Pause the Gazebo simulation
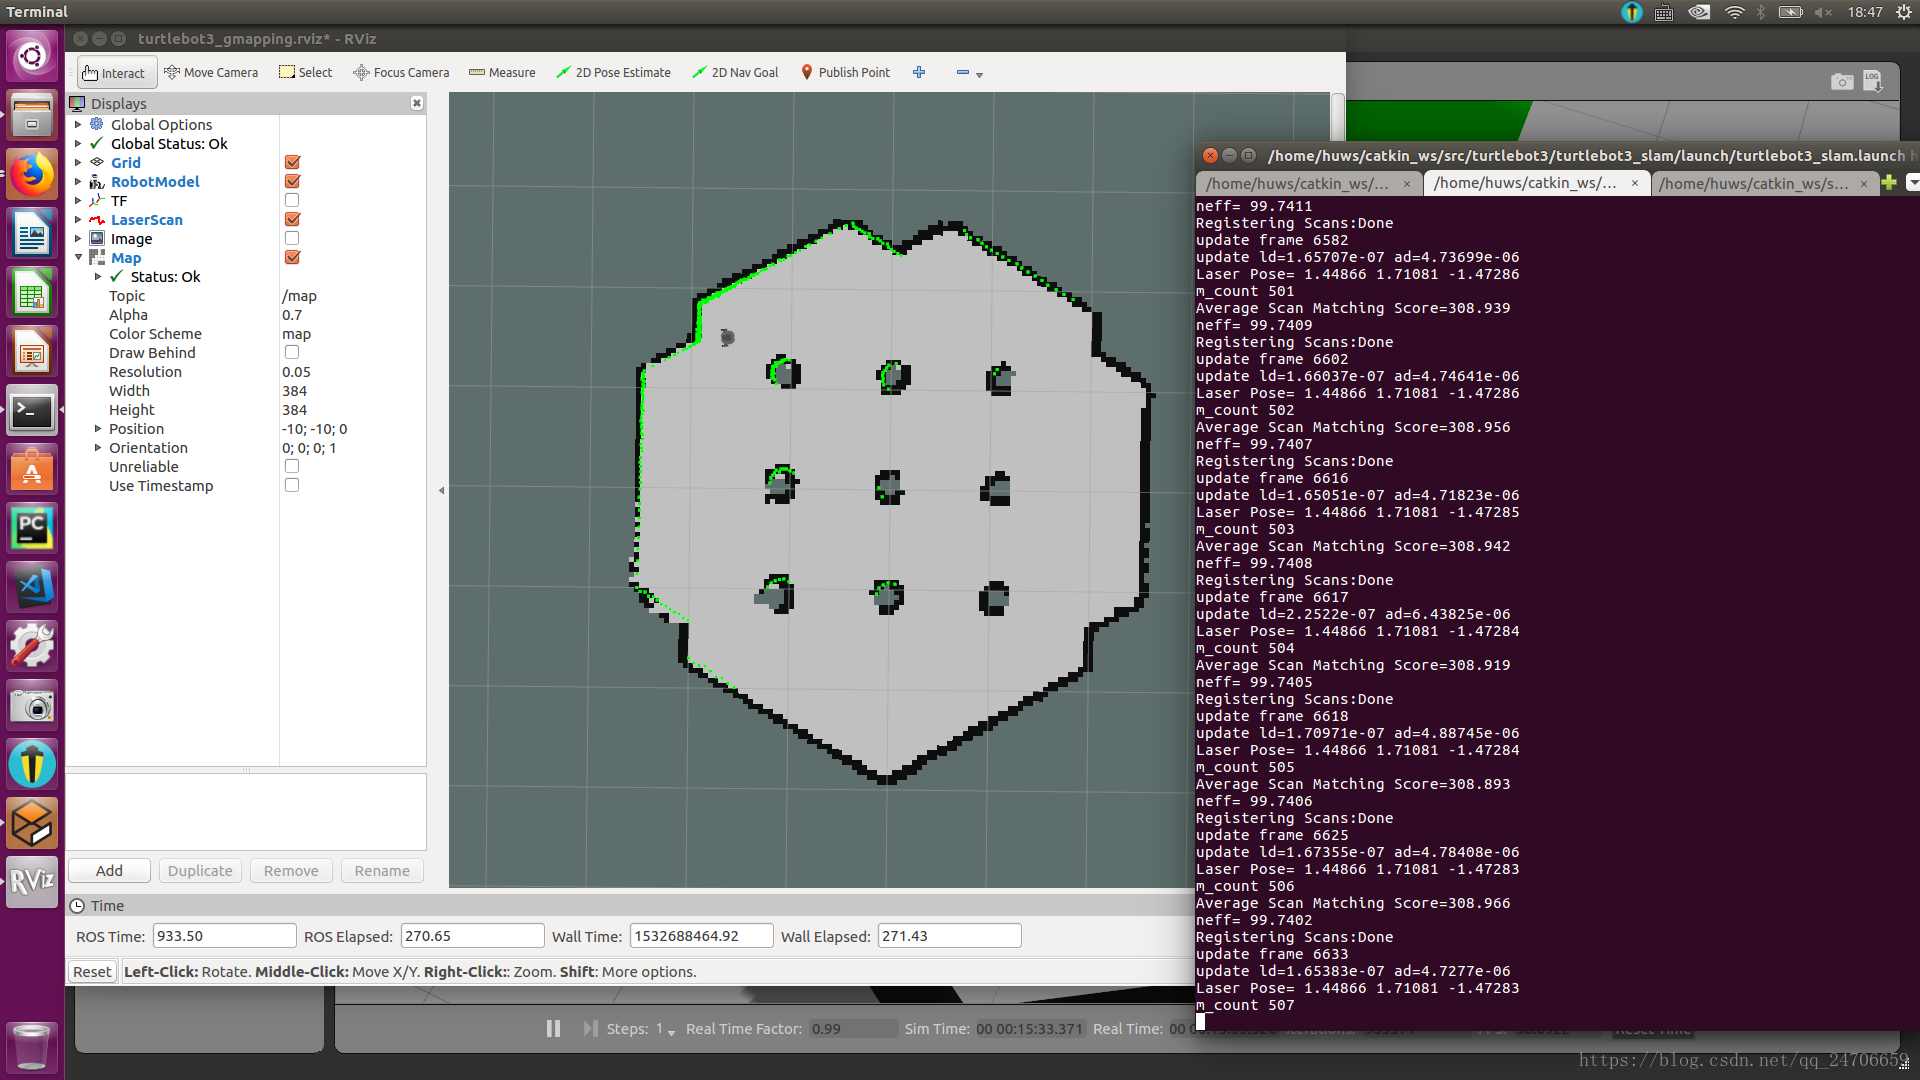Screen dimensions: 1920x1080 tap(553, 1029)
